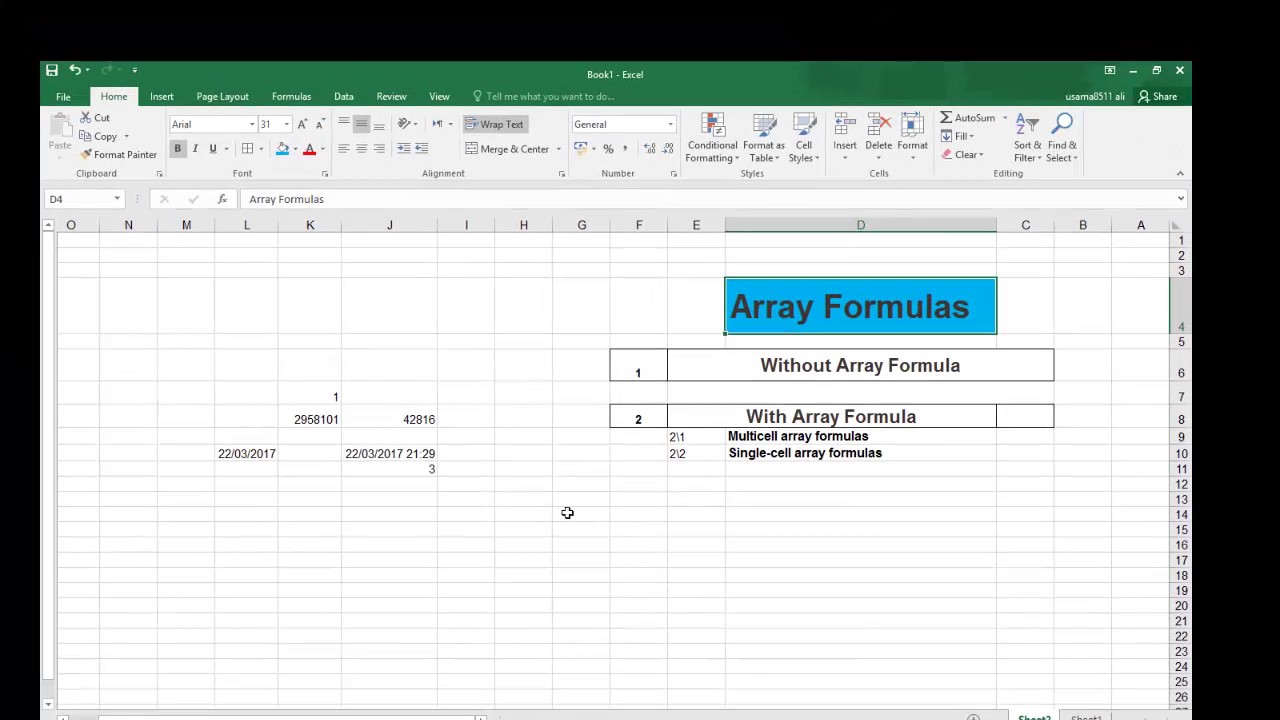
Task: Apply cell borders using the Borders icon
Action: [247, 149]
